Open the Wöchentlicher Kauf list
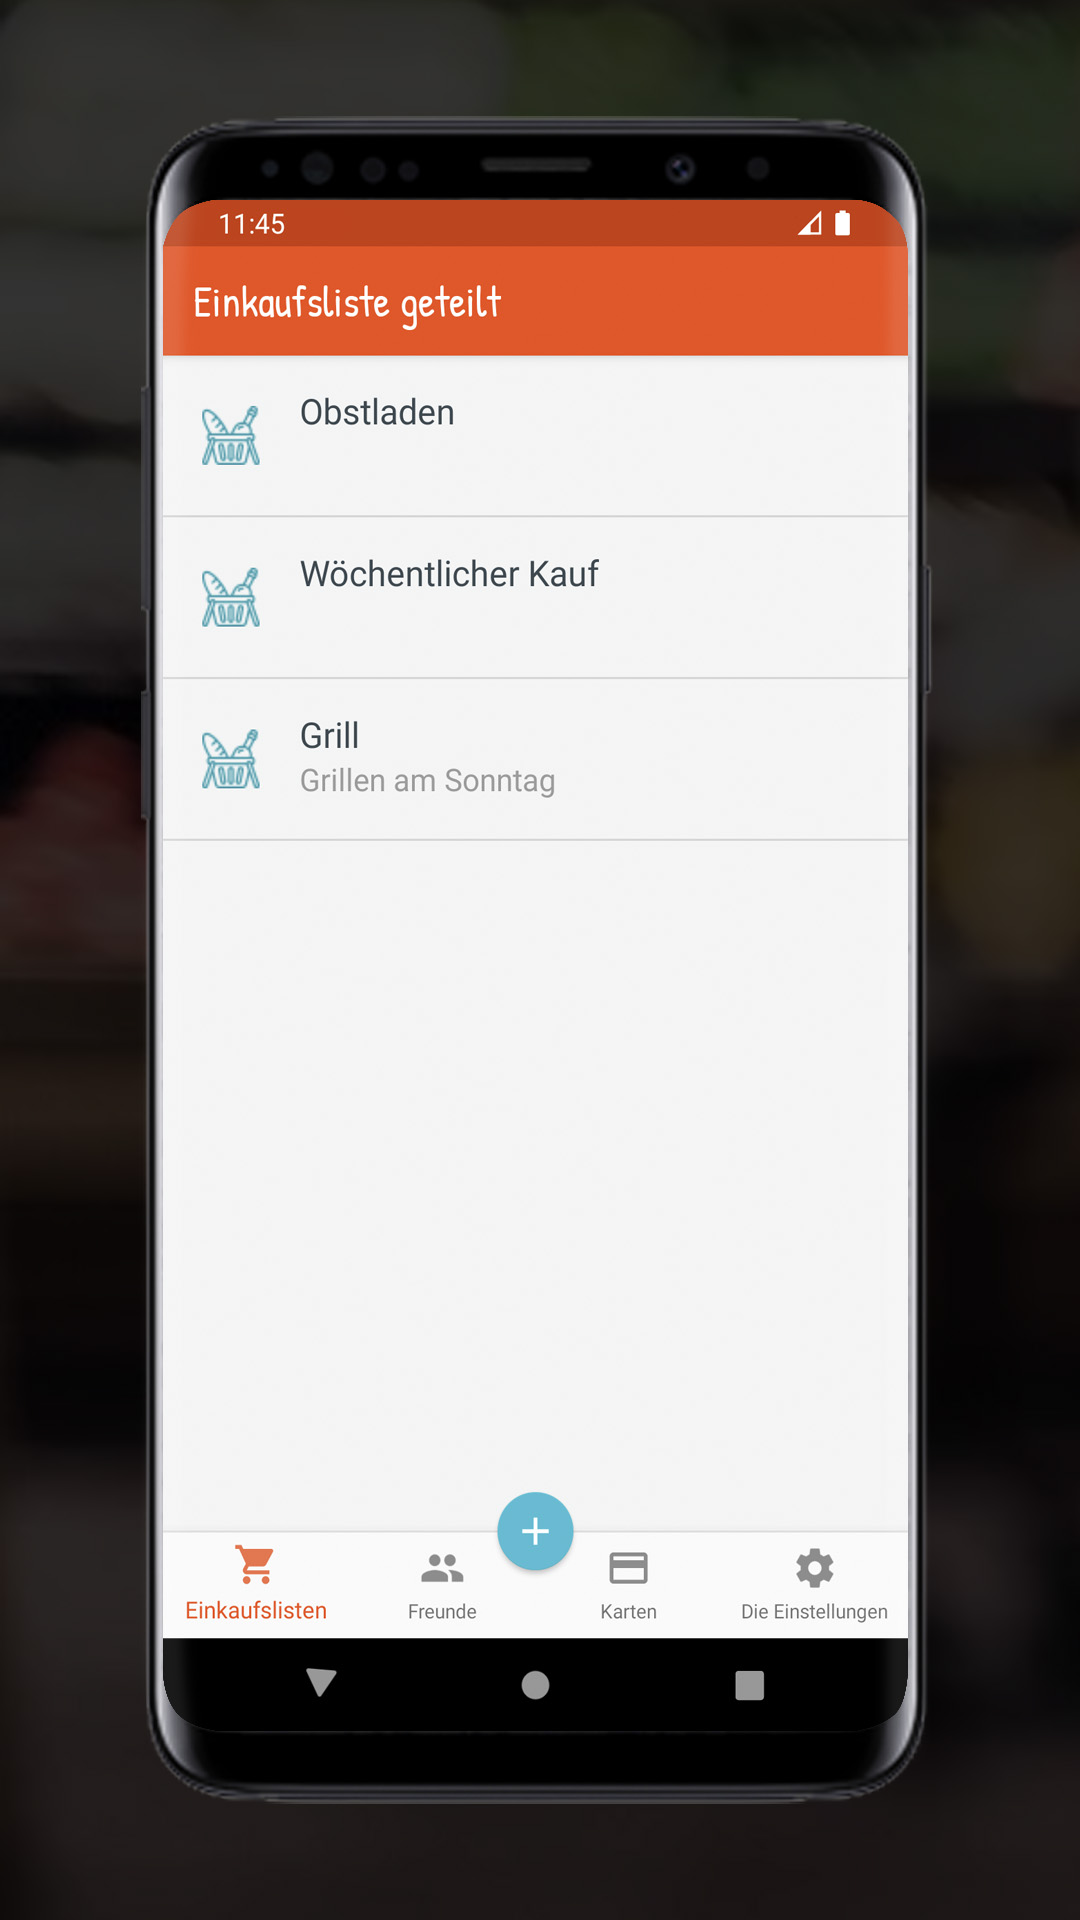 click(x=535, y=598)
